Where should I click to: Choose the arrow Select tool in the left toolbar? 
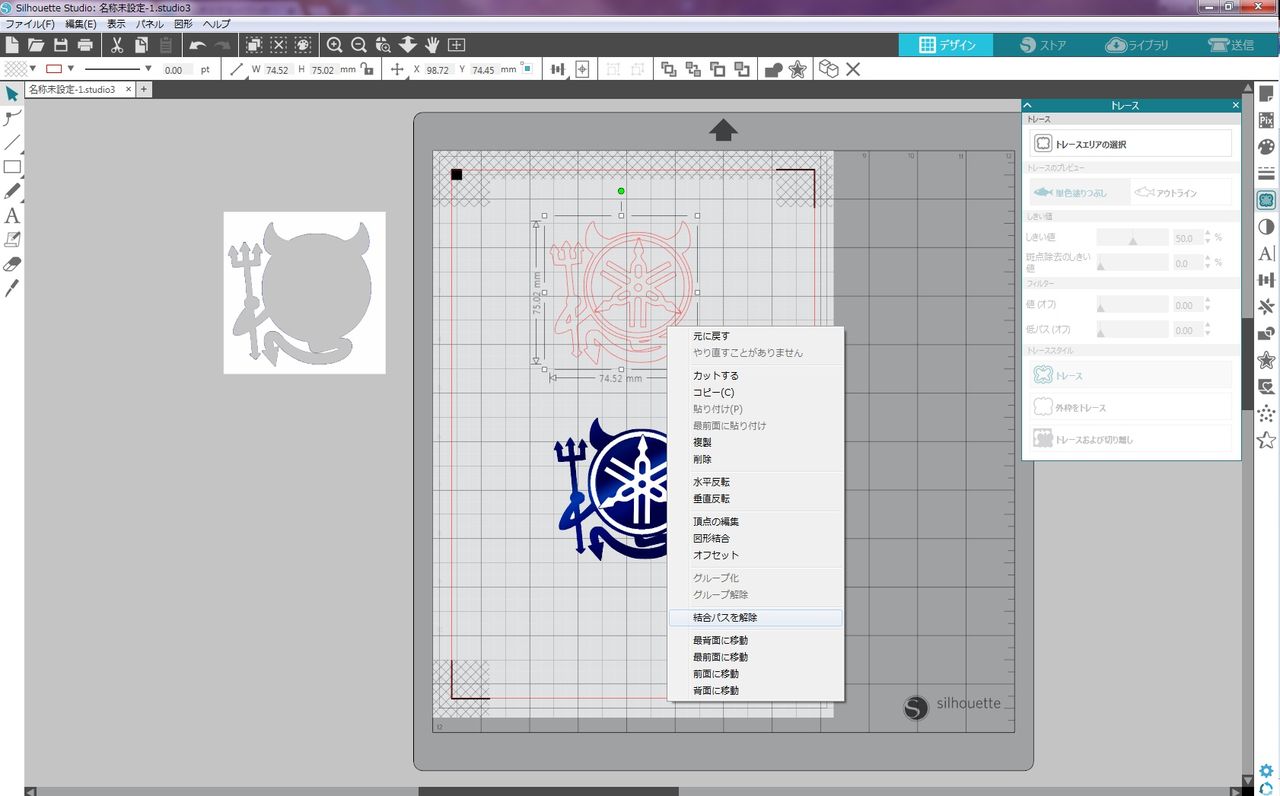(x=12, y=94)
